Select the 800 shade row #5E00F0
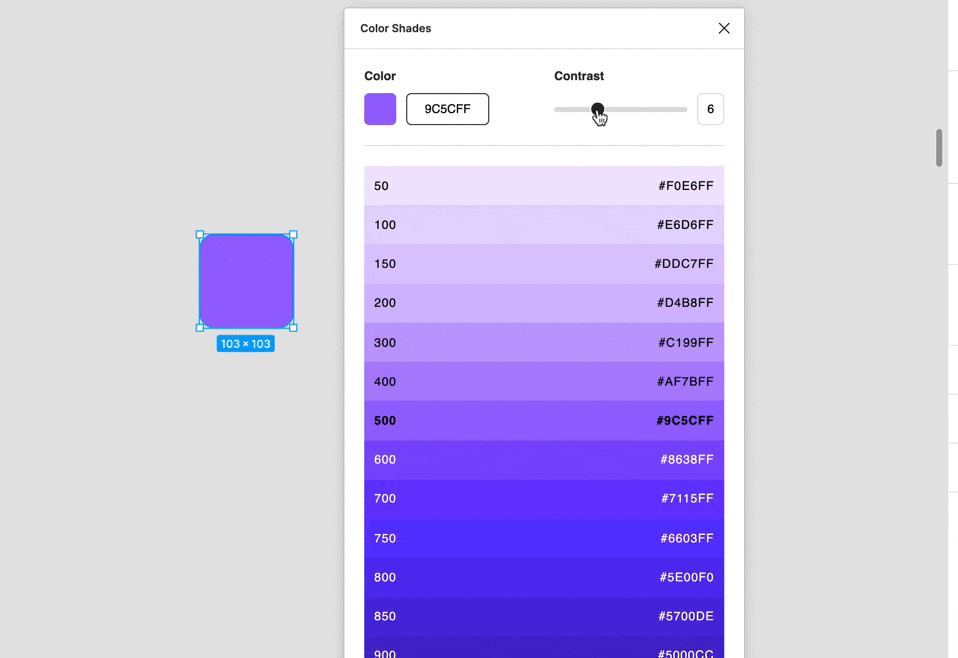958x658 pixels. click(x=544, y=577)
